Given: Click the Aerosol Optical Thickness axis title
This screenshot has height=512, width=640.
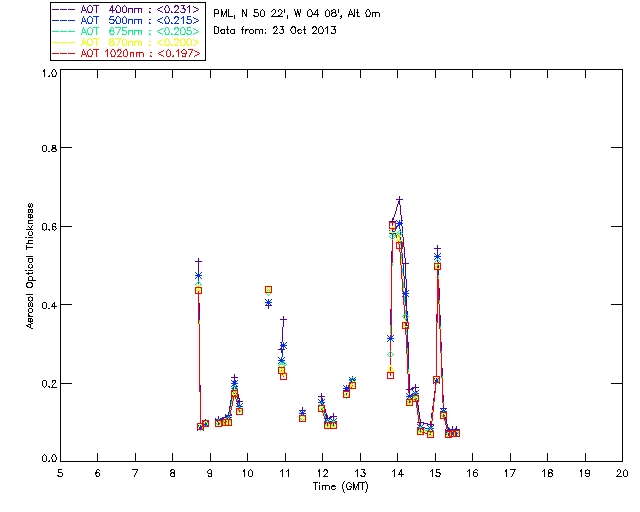Looking at the screenshot, I should (30, 266).
